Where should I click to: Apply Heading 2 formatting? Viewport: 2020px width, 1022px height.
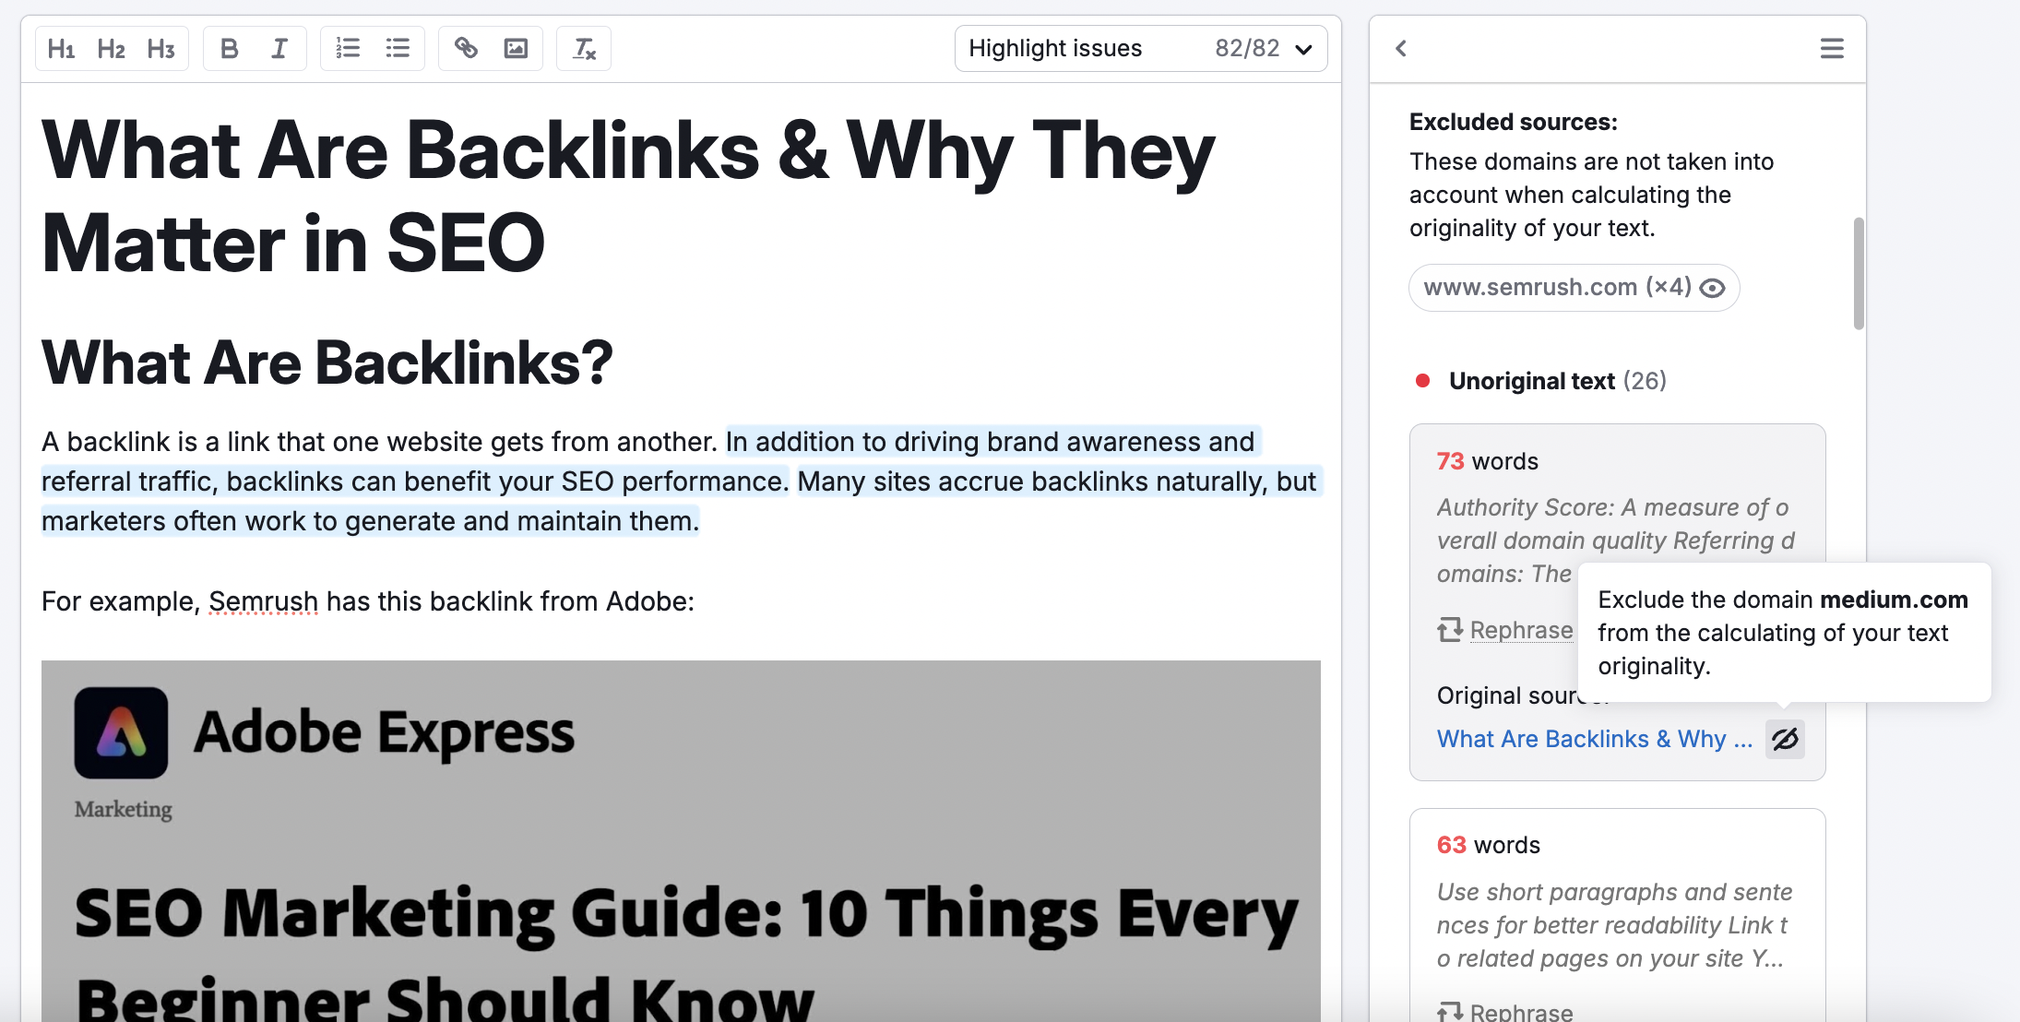[x=111, y=47]
